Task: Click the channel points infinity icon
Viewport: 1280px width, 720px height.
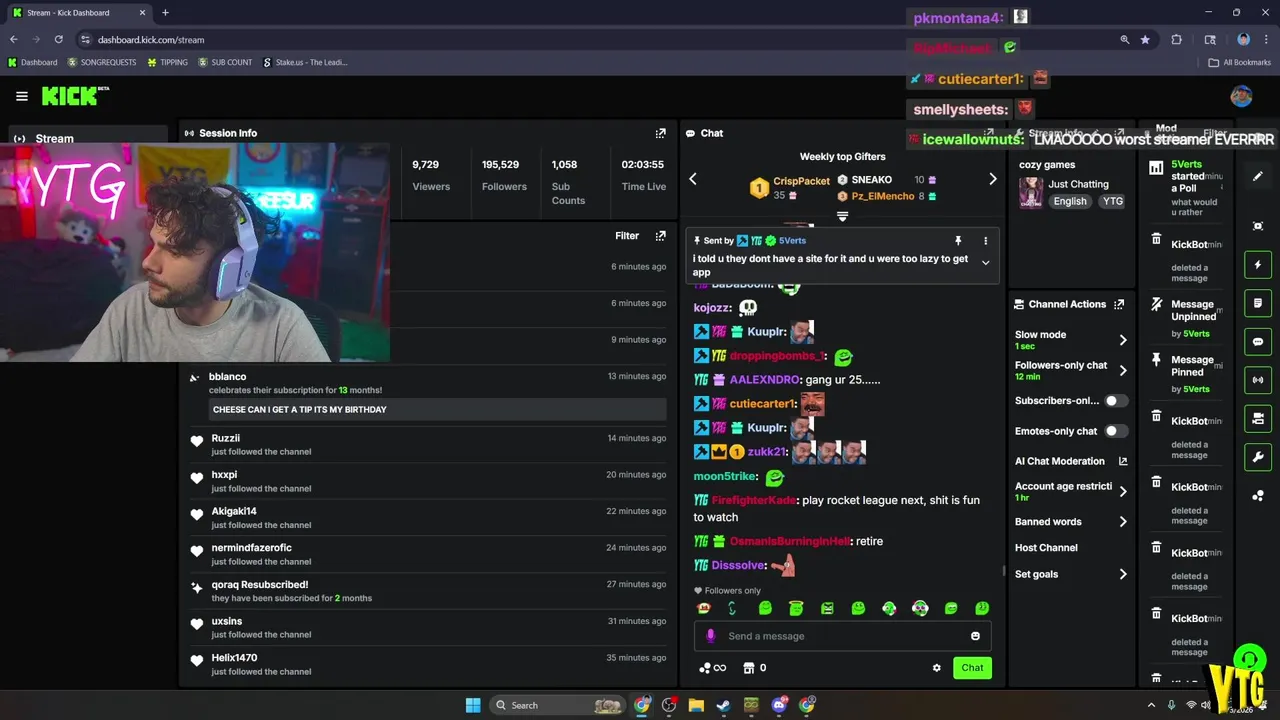Action: (x=713, y=668)
